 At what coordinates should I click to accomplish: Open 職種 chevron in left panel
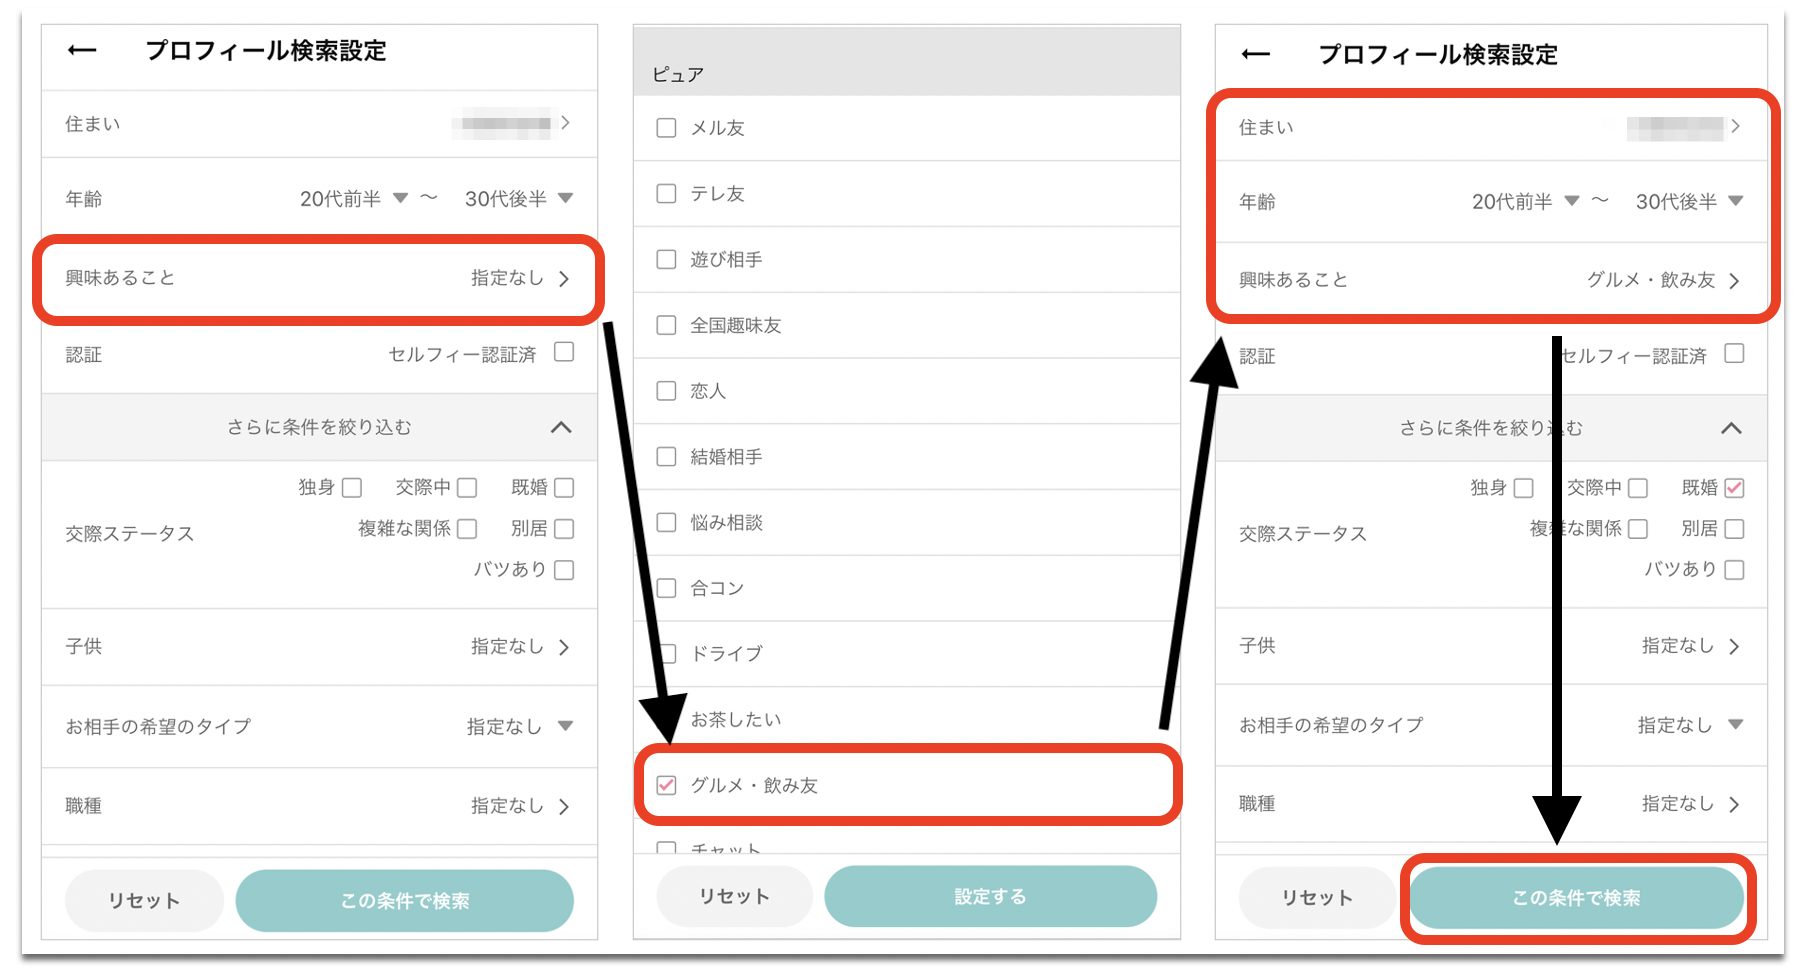(565, 806)
